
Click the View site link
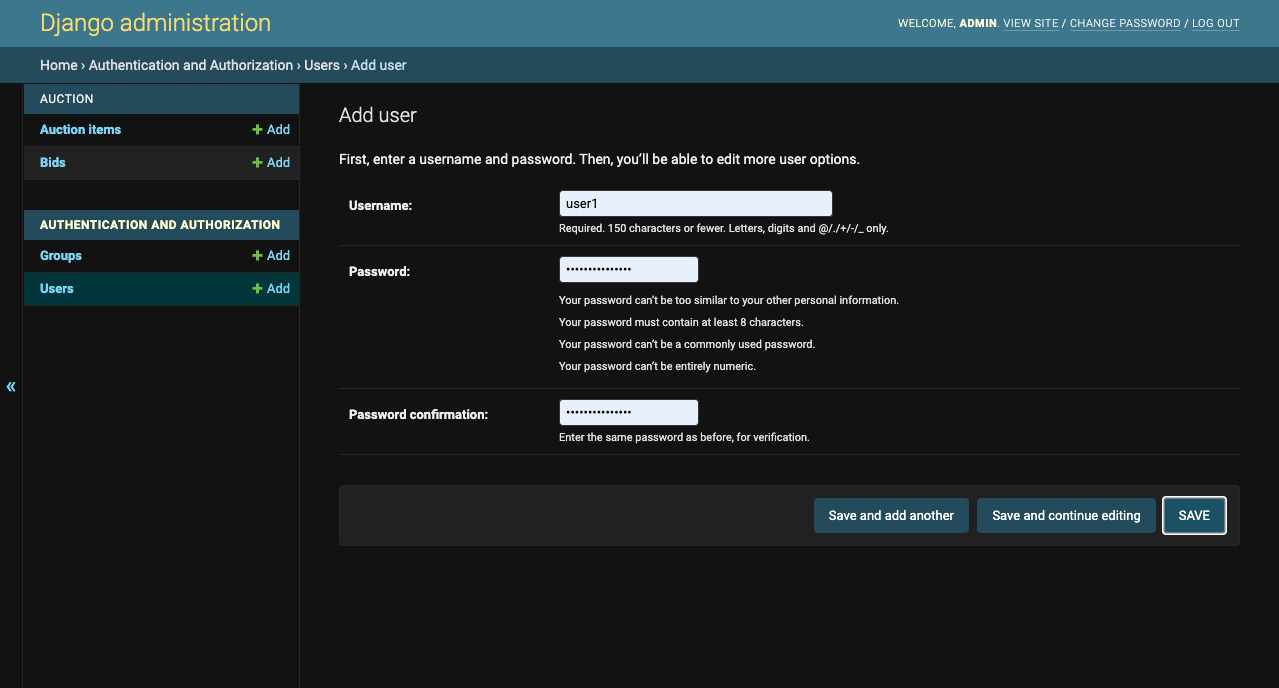pos(1031,23)
